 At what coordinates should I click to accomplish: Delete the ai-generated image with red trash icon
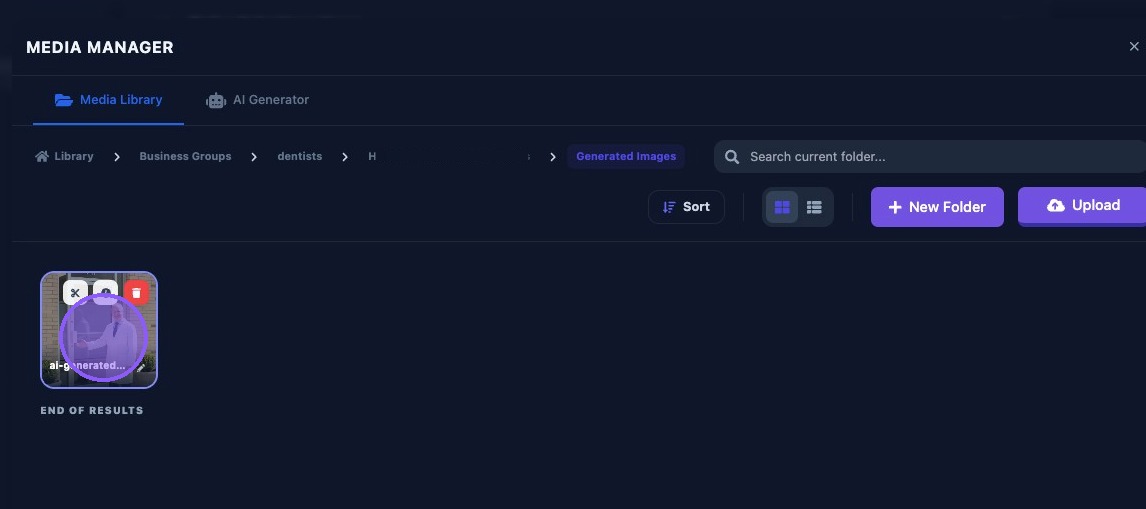coord(137,293)
